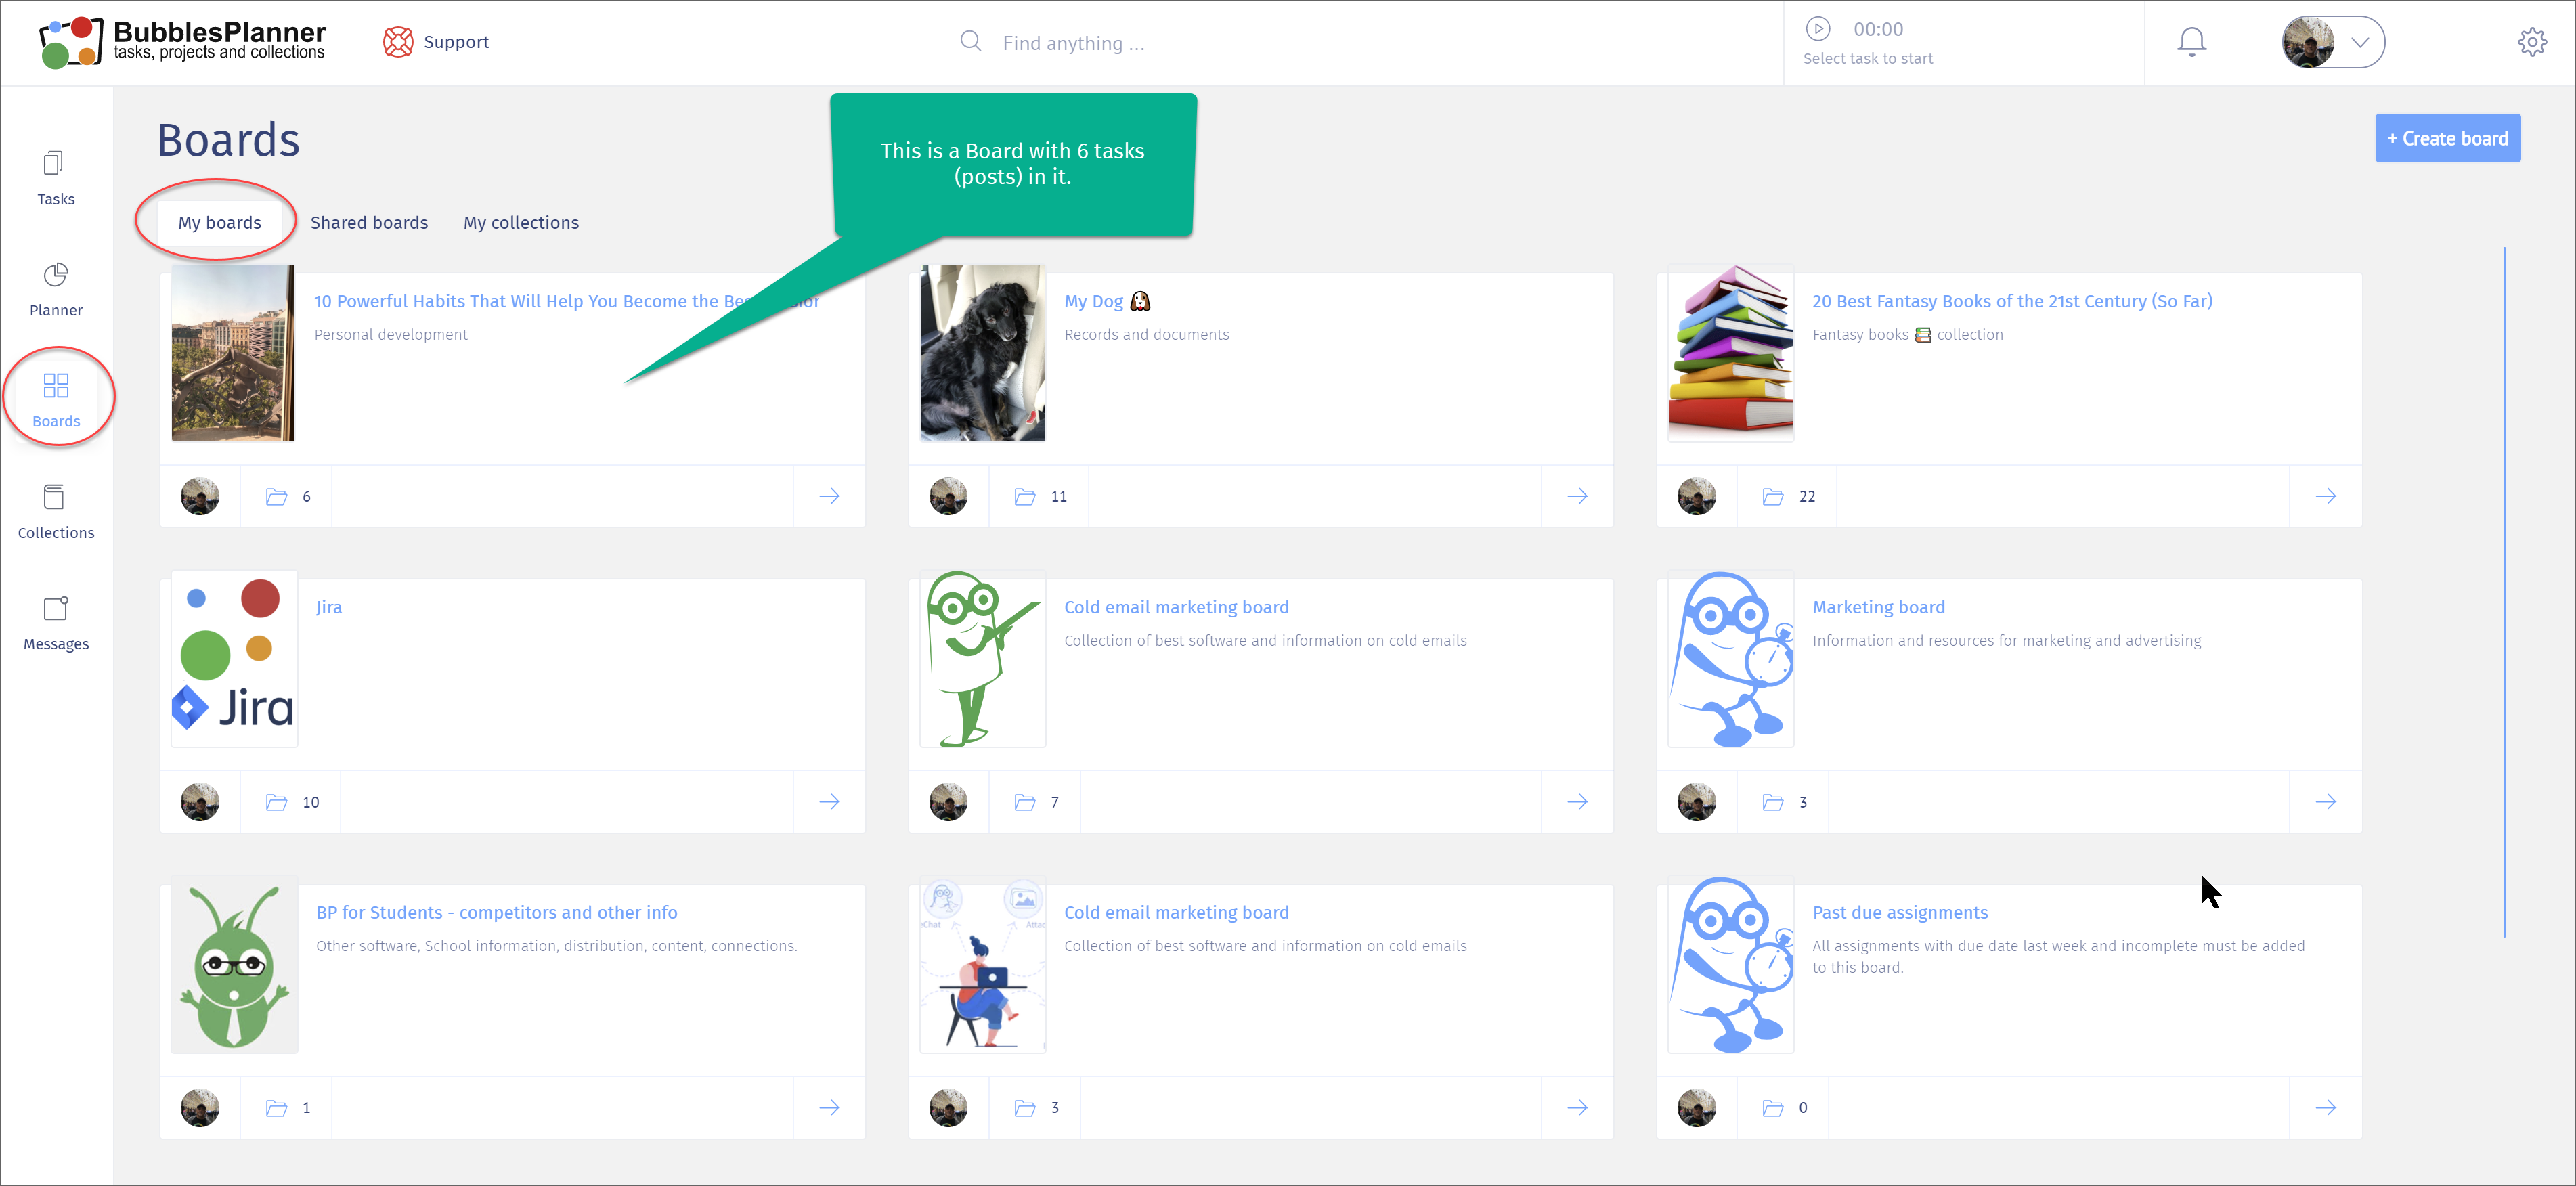Viewport: 2576px width, 1186px height.
Task: Click the green bug mascot thumbnail
Action: coord(234,965)
